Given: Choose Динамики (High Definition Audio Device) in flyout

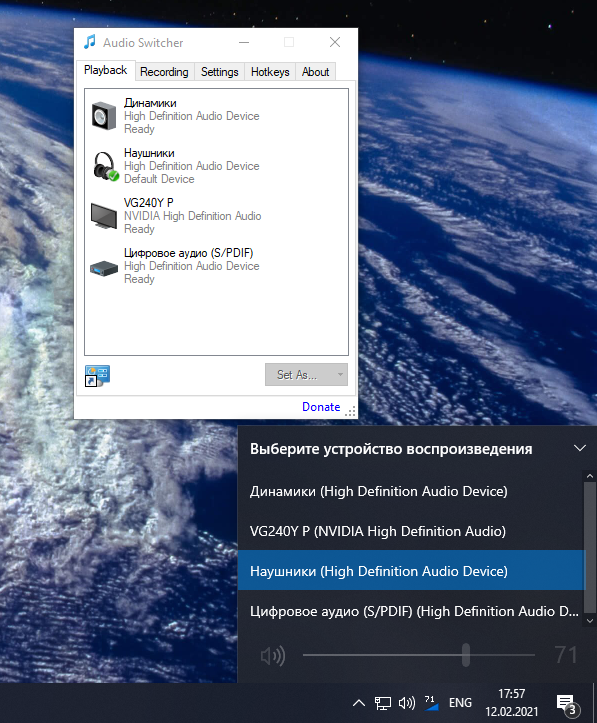Looking at the screenshot, I should [x=411, y=492].
